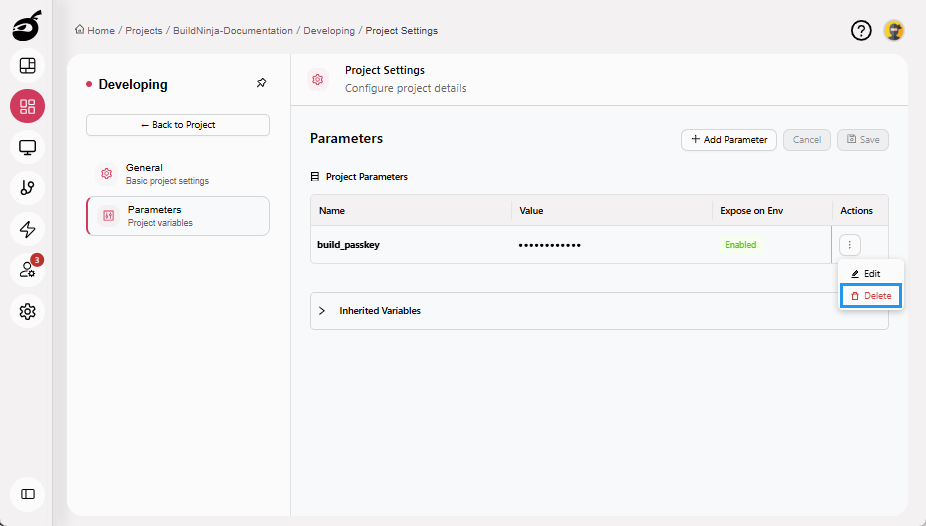
Task: Open user management icon with badge
Action: (27, 270)
